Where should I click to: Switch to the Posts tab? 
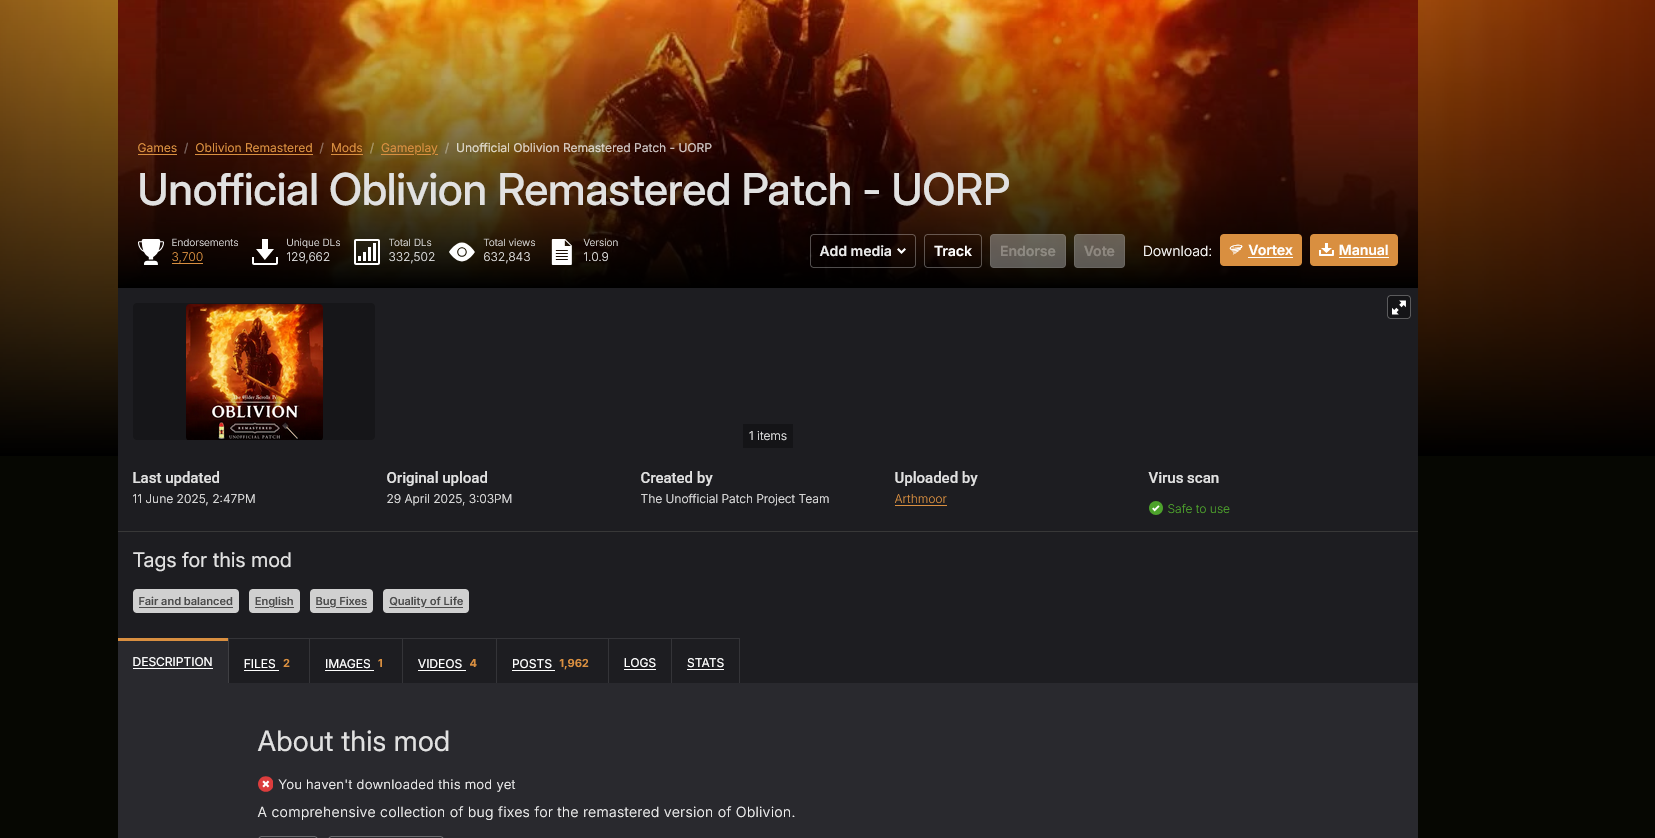coord(552,663)
